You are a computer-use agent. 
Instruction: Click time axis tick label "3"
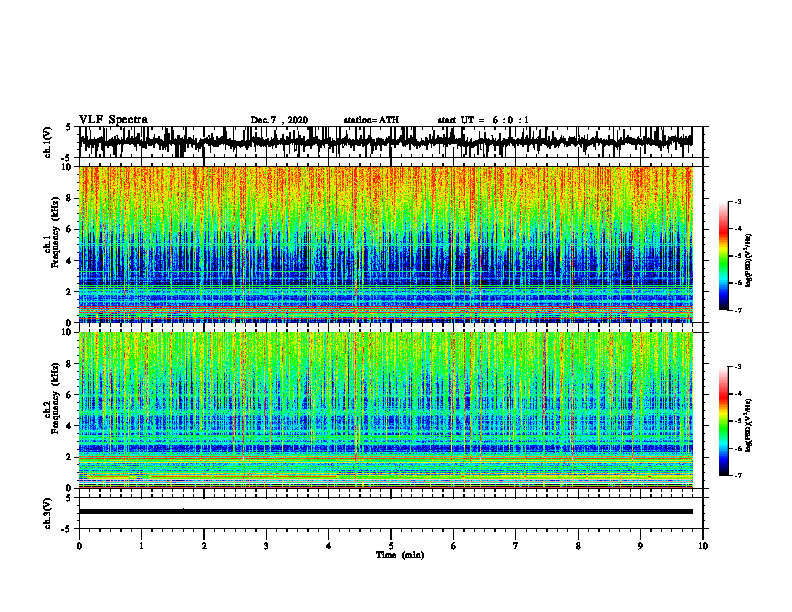click(266, 546)
